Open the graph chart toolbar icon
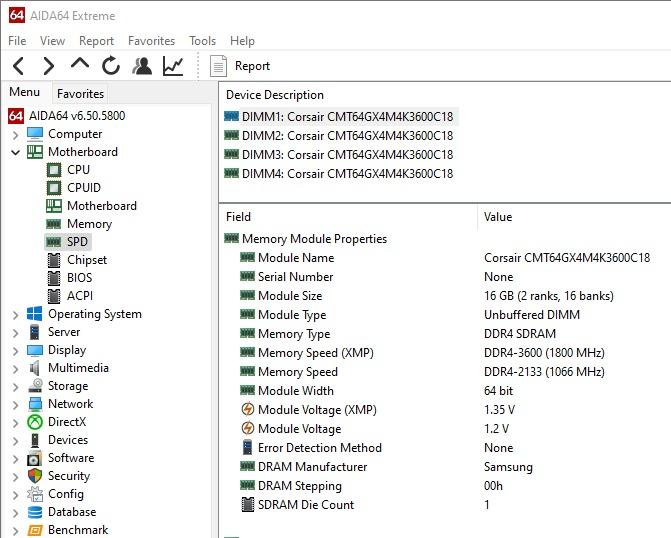 tap(173, 66)
